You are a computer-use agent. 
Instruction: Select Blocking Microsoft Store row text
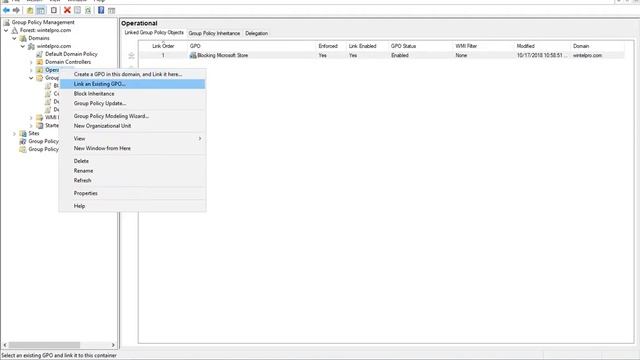click(222, 55)
